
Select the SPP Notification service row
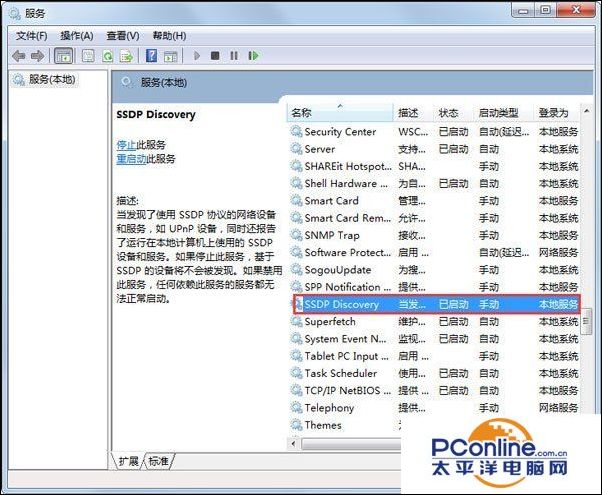434,287
